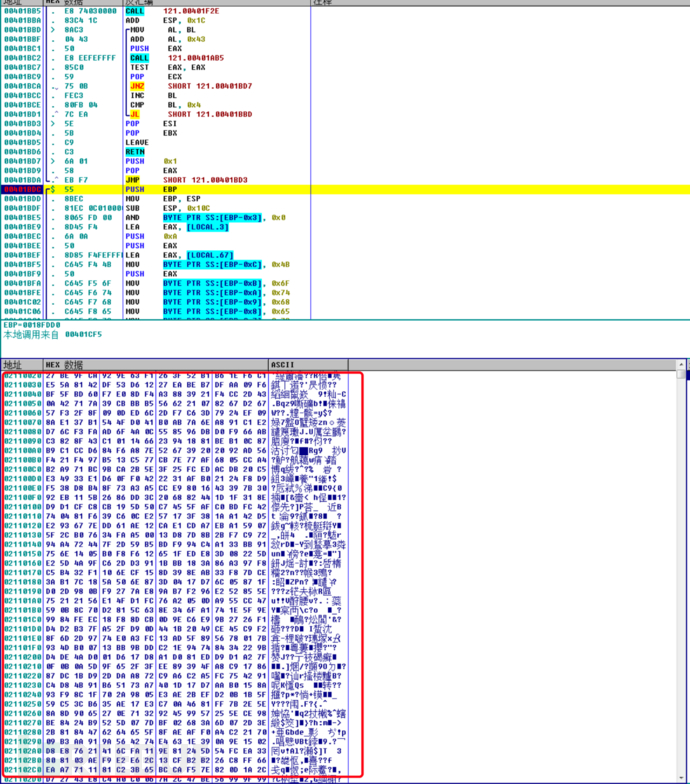The width and height of the screenshot is (690, 784).
Task: Click the 本地调用来自 00401CF5 line
Action: click(x=52, y=334)
